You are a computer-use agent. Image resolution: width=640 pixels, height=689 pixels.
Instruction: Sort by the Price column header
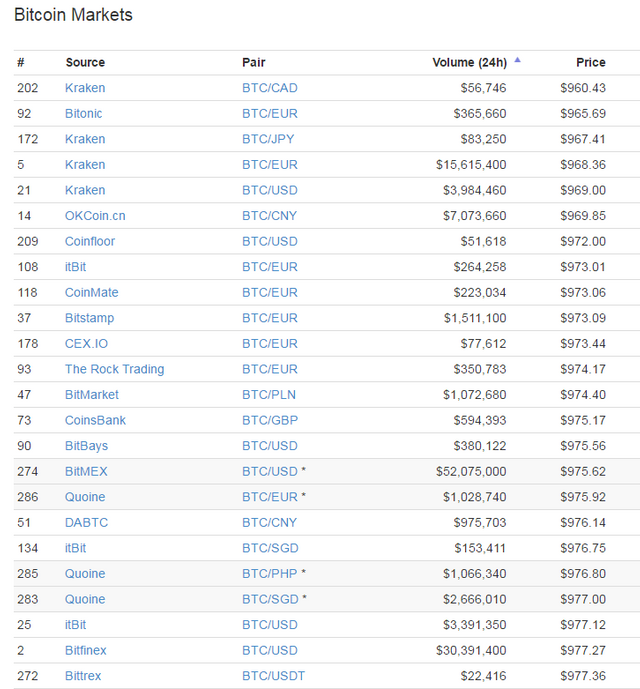pyautogui.click(x=591, y=62)
